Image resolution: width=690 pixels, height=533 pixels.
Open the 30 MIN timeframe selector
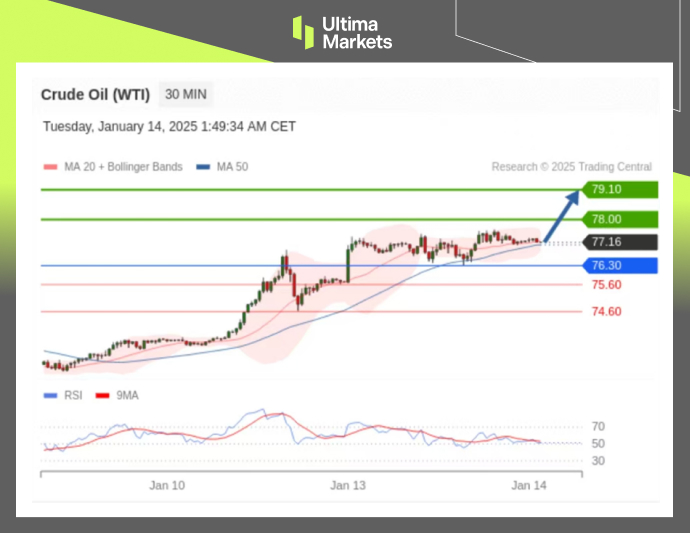[x=186, y=95]
